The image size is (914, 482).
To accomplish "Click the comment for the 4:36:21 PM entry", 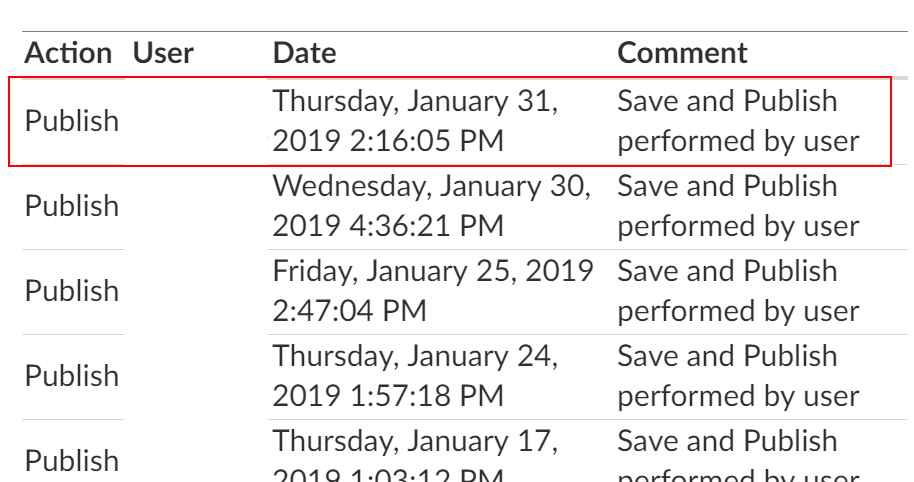I will (x=738, y=206).
